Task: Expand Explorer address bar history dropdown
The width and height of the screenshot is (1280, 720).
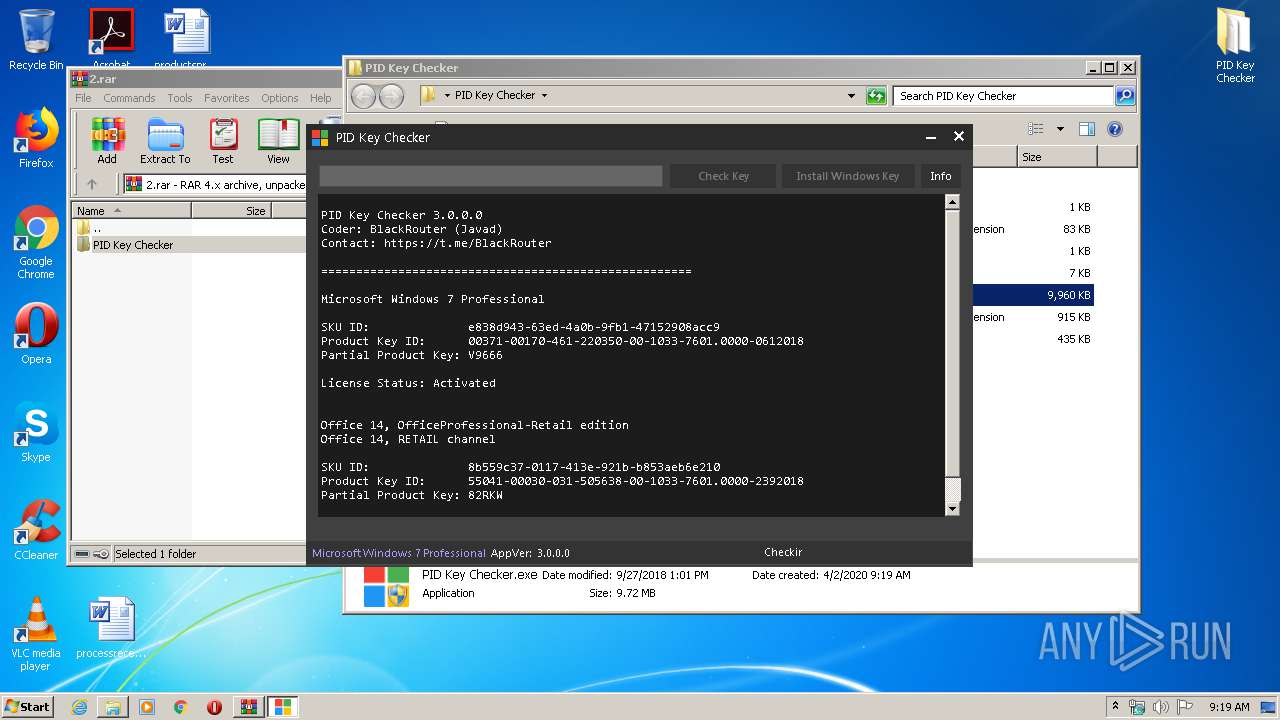Action: pyautogui.click(x=851, y=96)
